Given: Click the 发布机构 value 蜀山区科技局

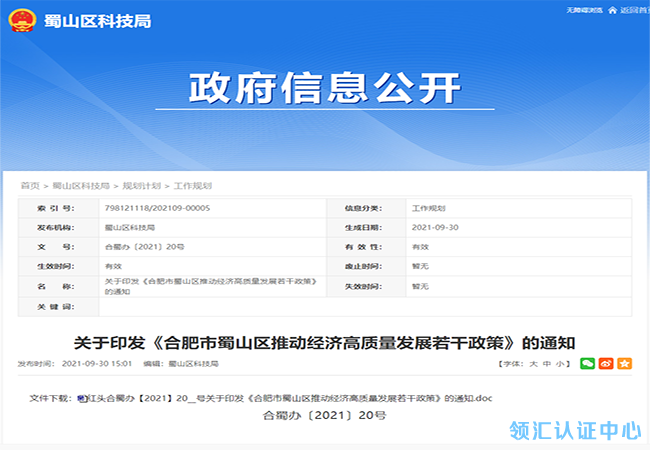Looking at the screenshot, I should 130,227.
